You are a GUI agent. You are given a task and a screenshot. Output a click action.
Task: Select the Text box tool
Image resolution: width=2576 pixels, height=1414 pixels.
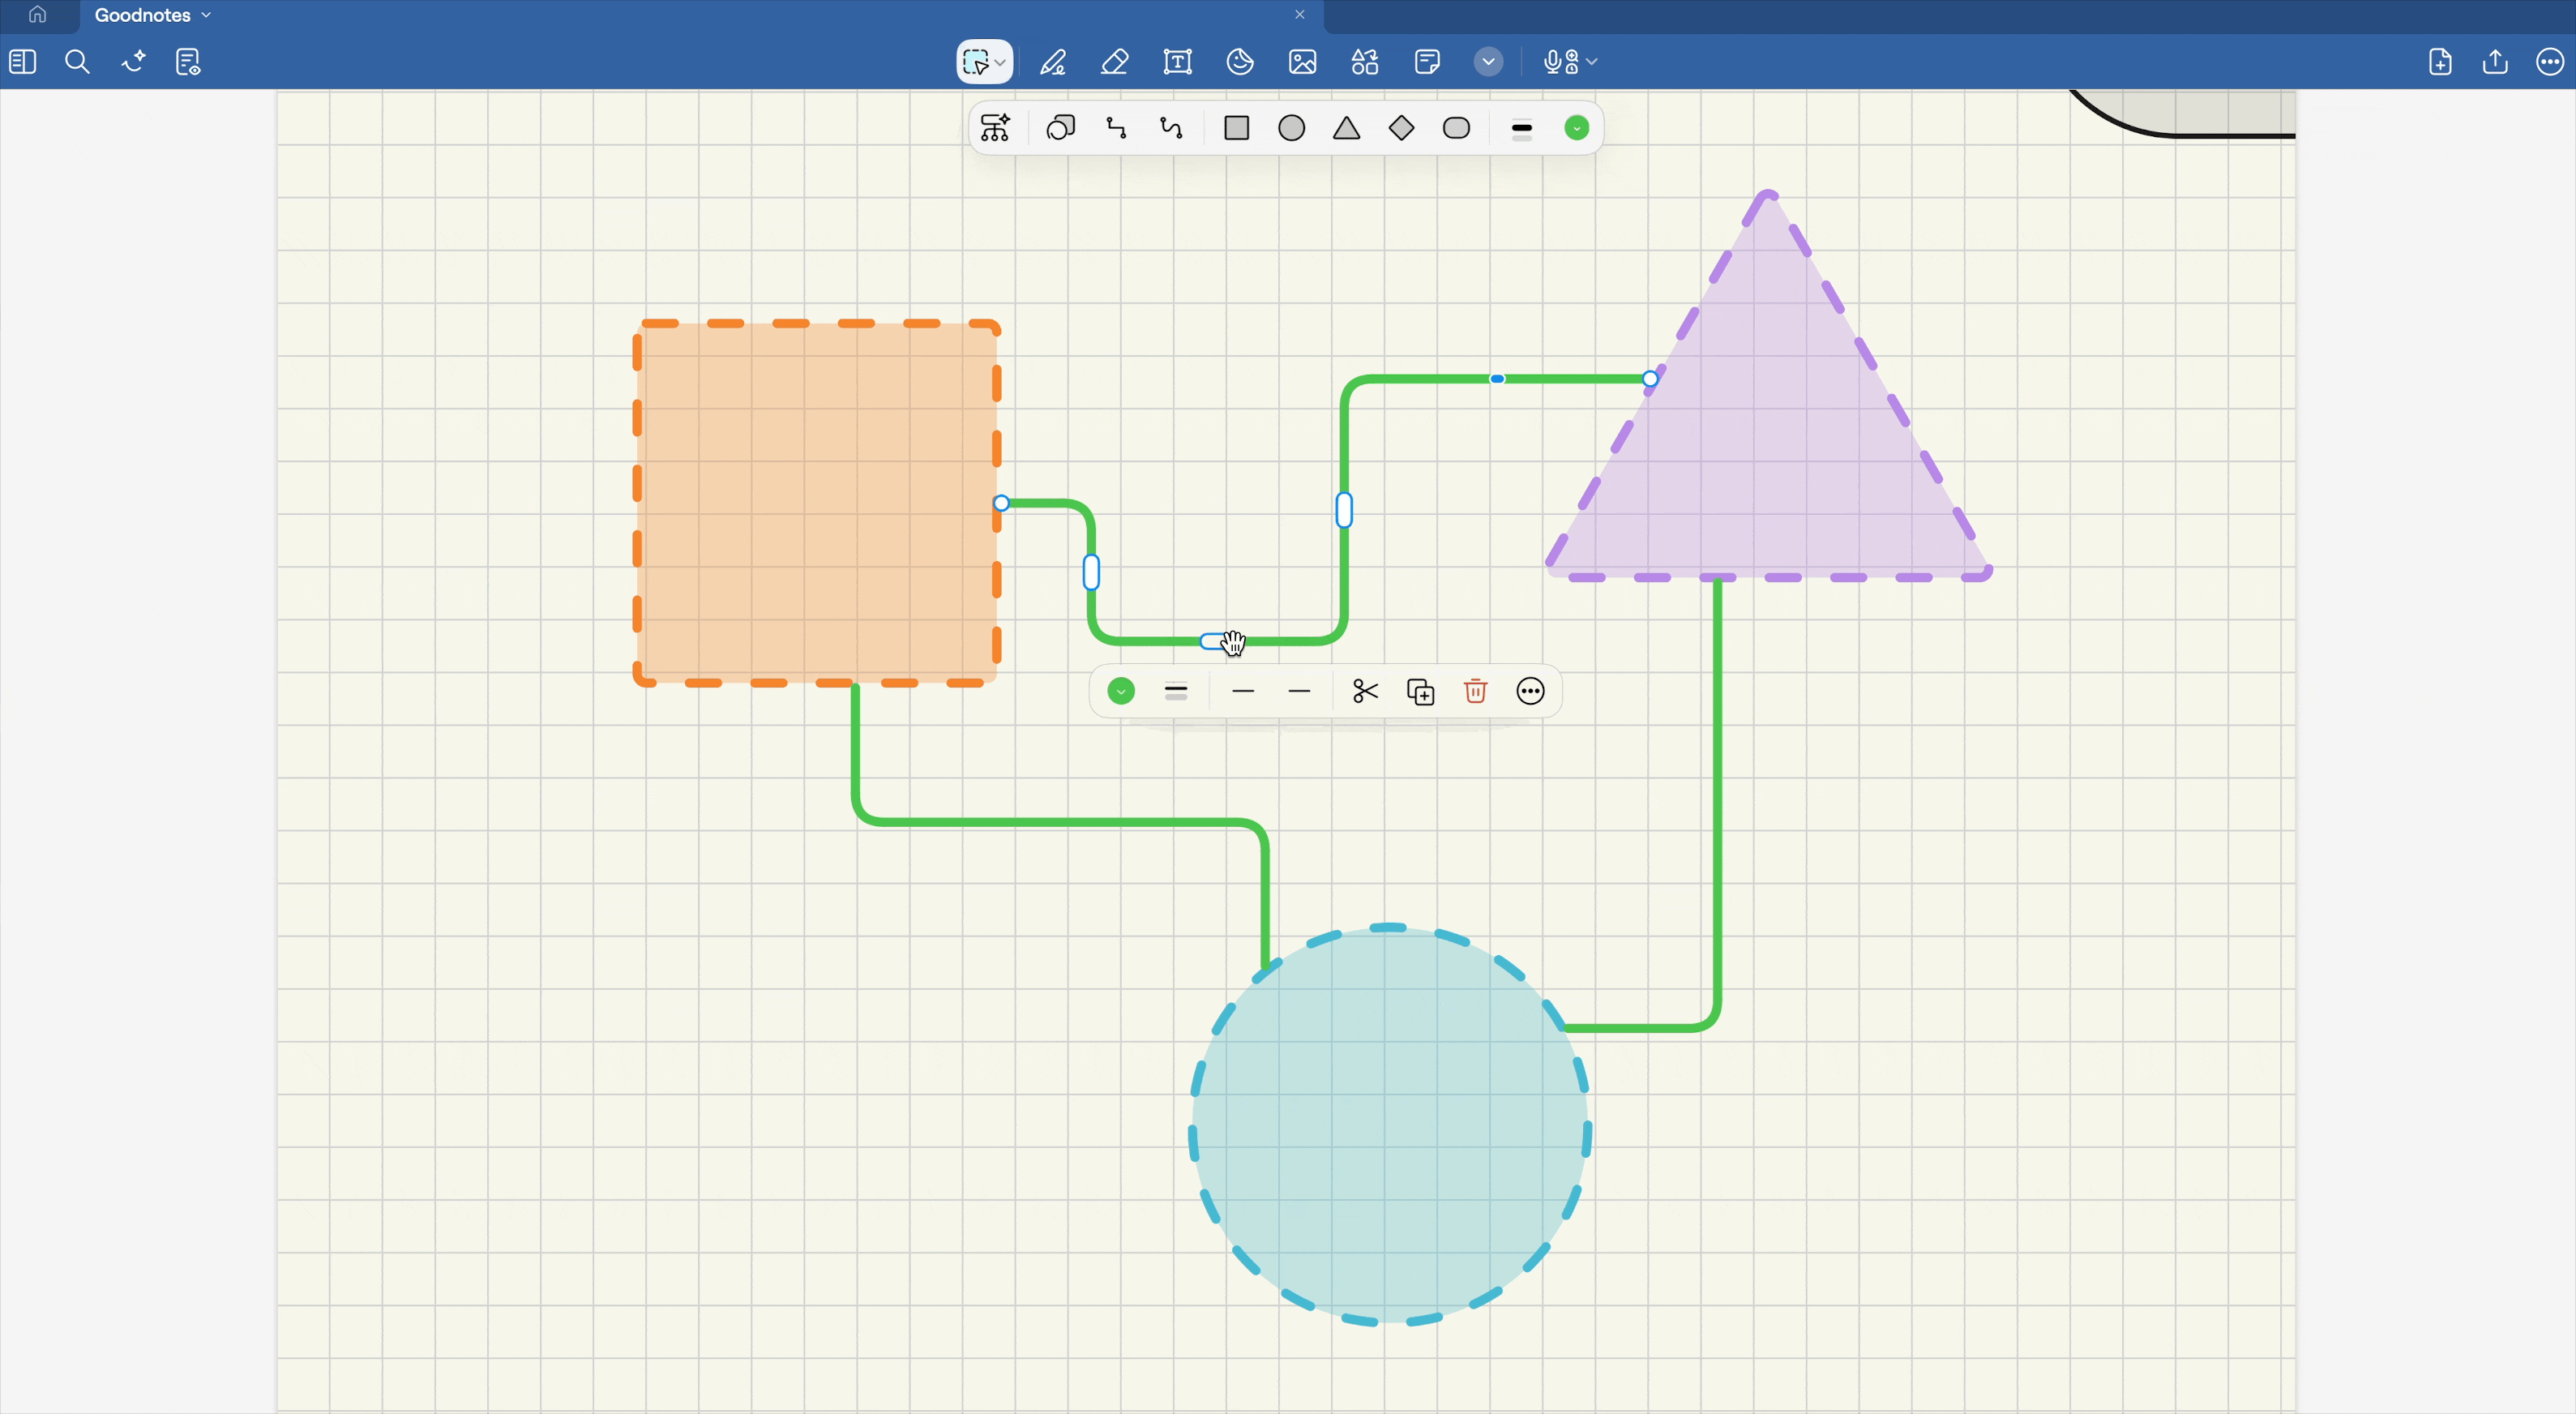(1178, 62)
